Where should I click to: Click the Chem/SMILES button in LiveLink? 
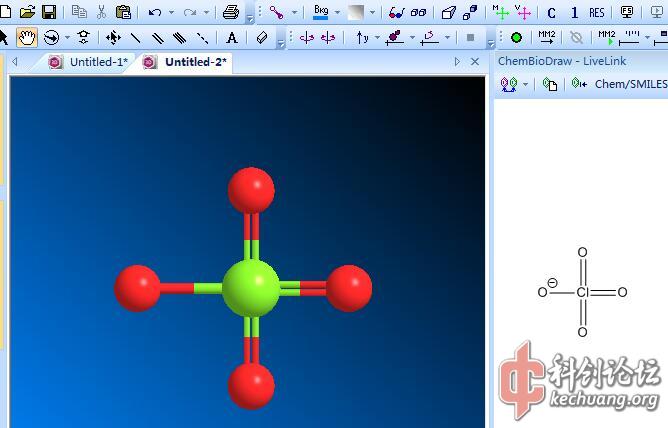pyautogui.click(x=628, y=84)
